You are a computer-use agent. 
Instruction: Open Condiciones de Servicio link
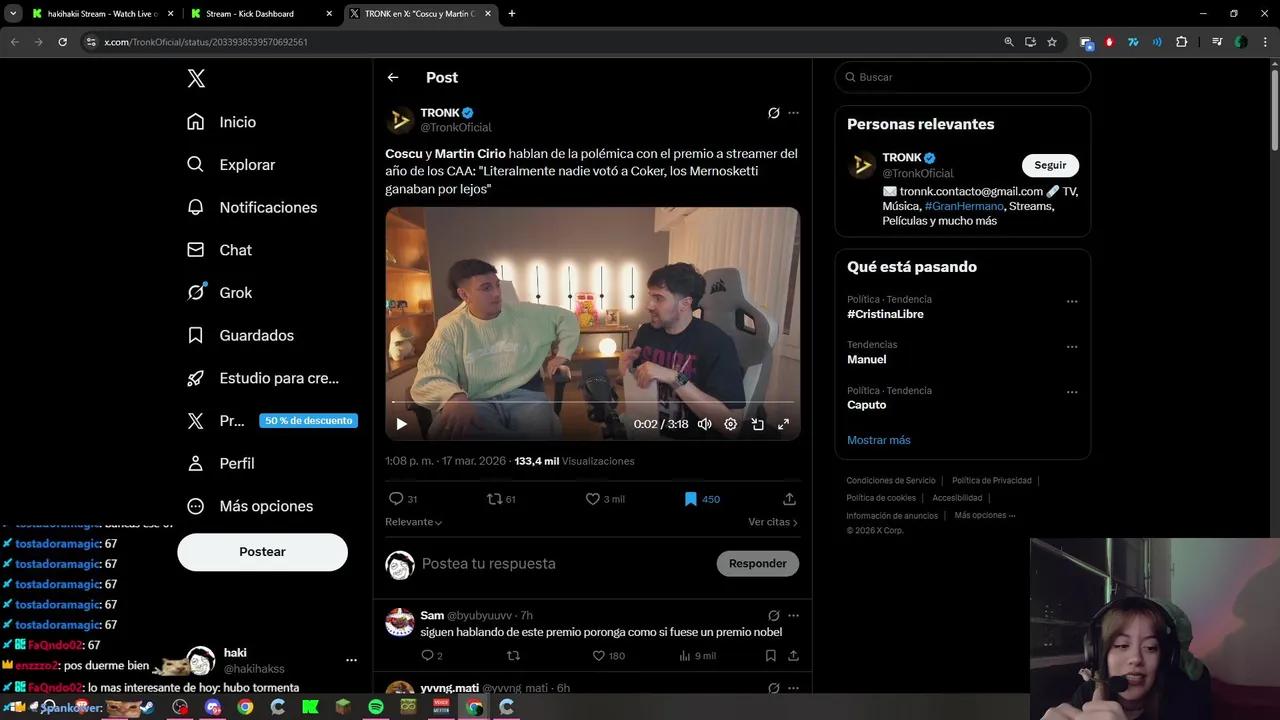click(891, 481)
